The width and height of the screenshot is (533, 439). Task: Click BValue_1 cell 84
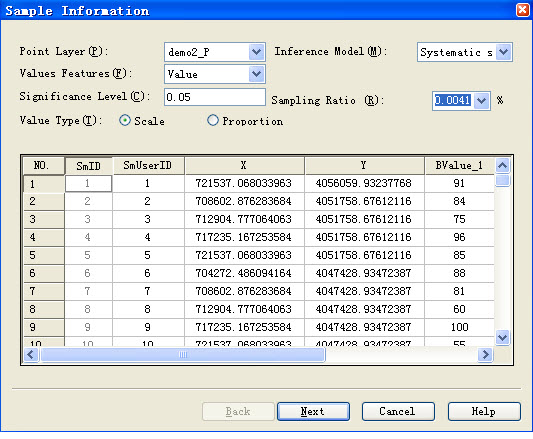coord(460,201)
